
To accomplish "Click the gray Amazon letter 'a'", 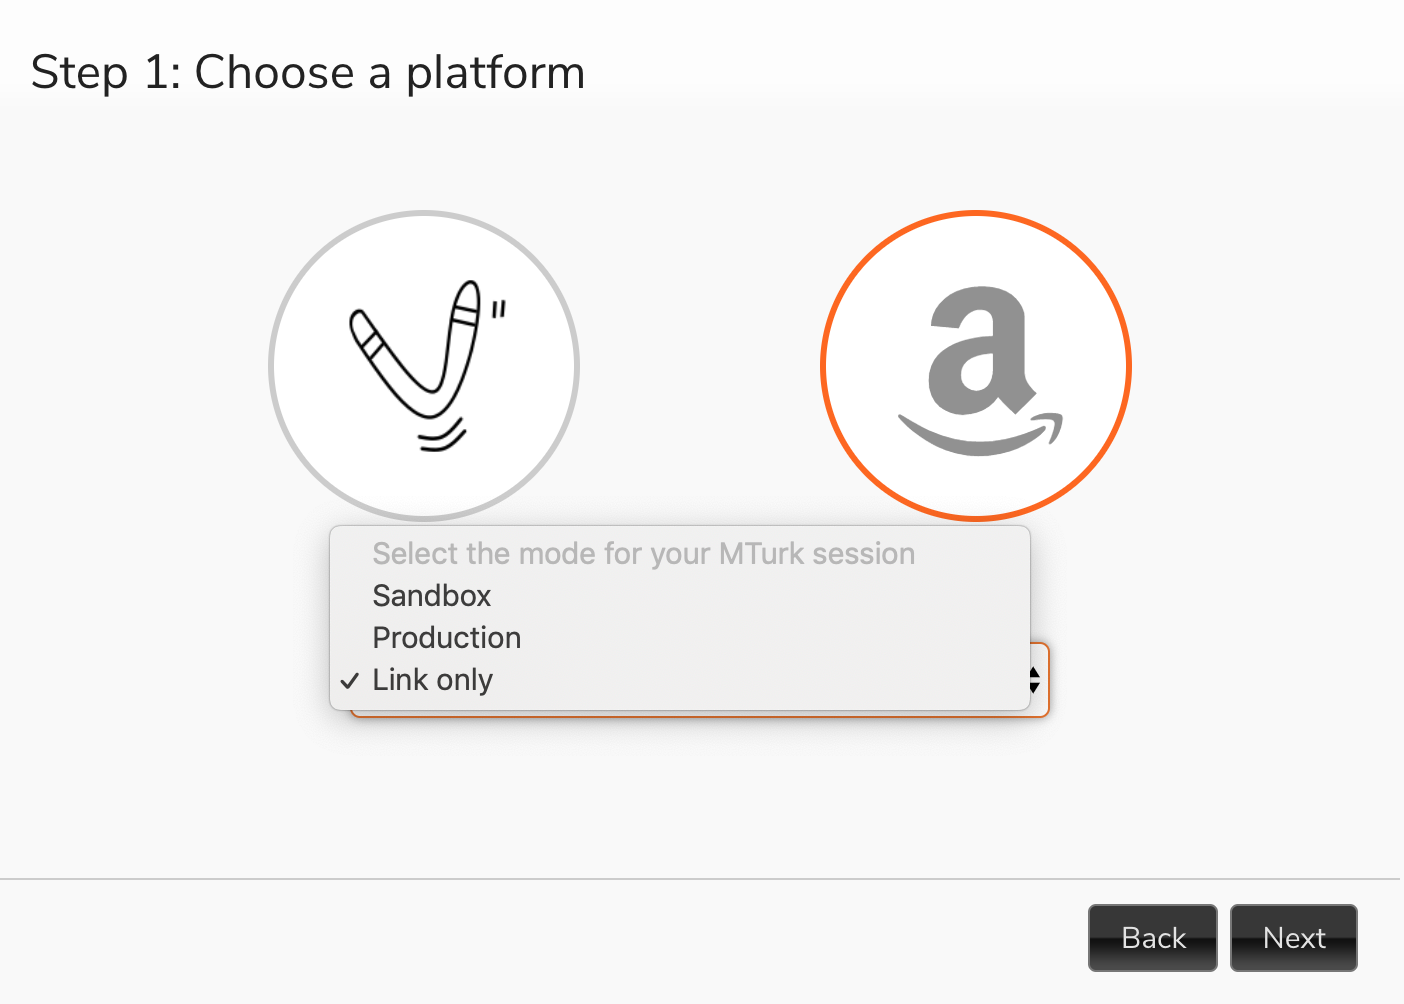I will pos(979,350).
